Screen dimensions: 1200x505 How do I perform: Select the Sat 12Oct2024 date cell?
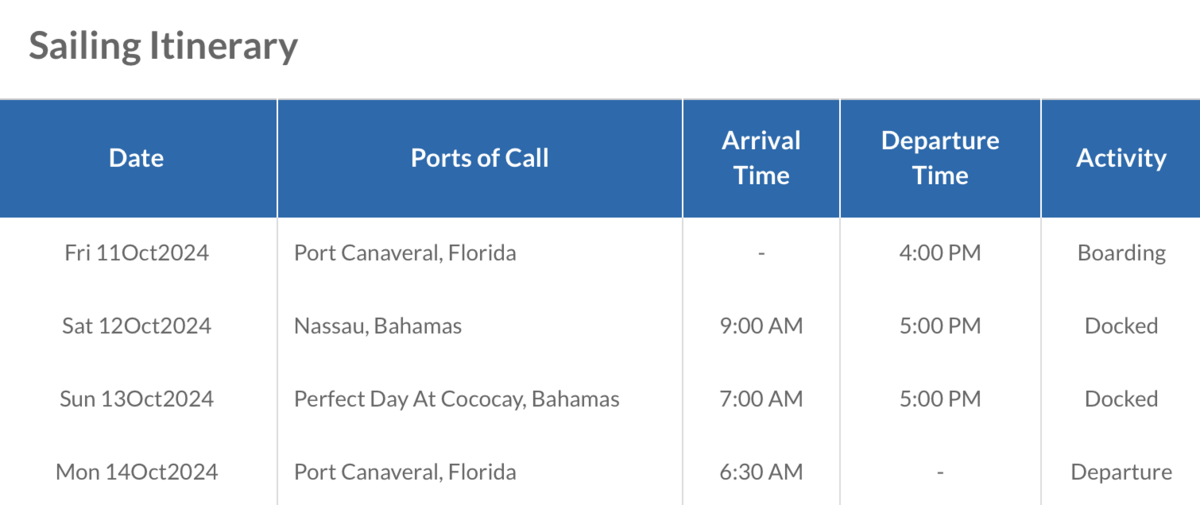click(137, 326)
